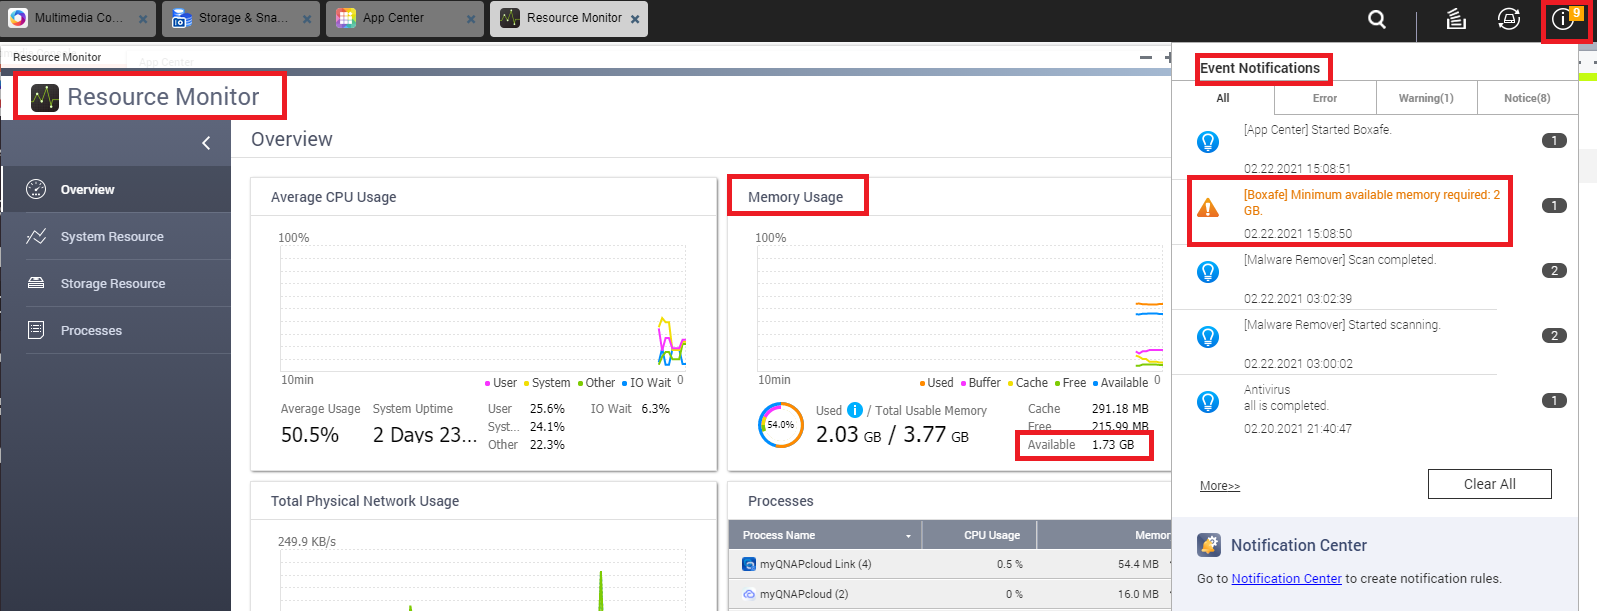This screenshot has height=611, width=1597.
Task: Open Storage Resource in the sidebar
Action: click(116, 283)
